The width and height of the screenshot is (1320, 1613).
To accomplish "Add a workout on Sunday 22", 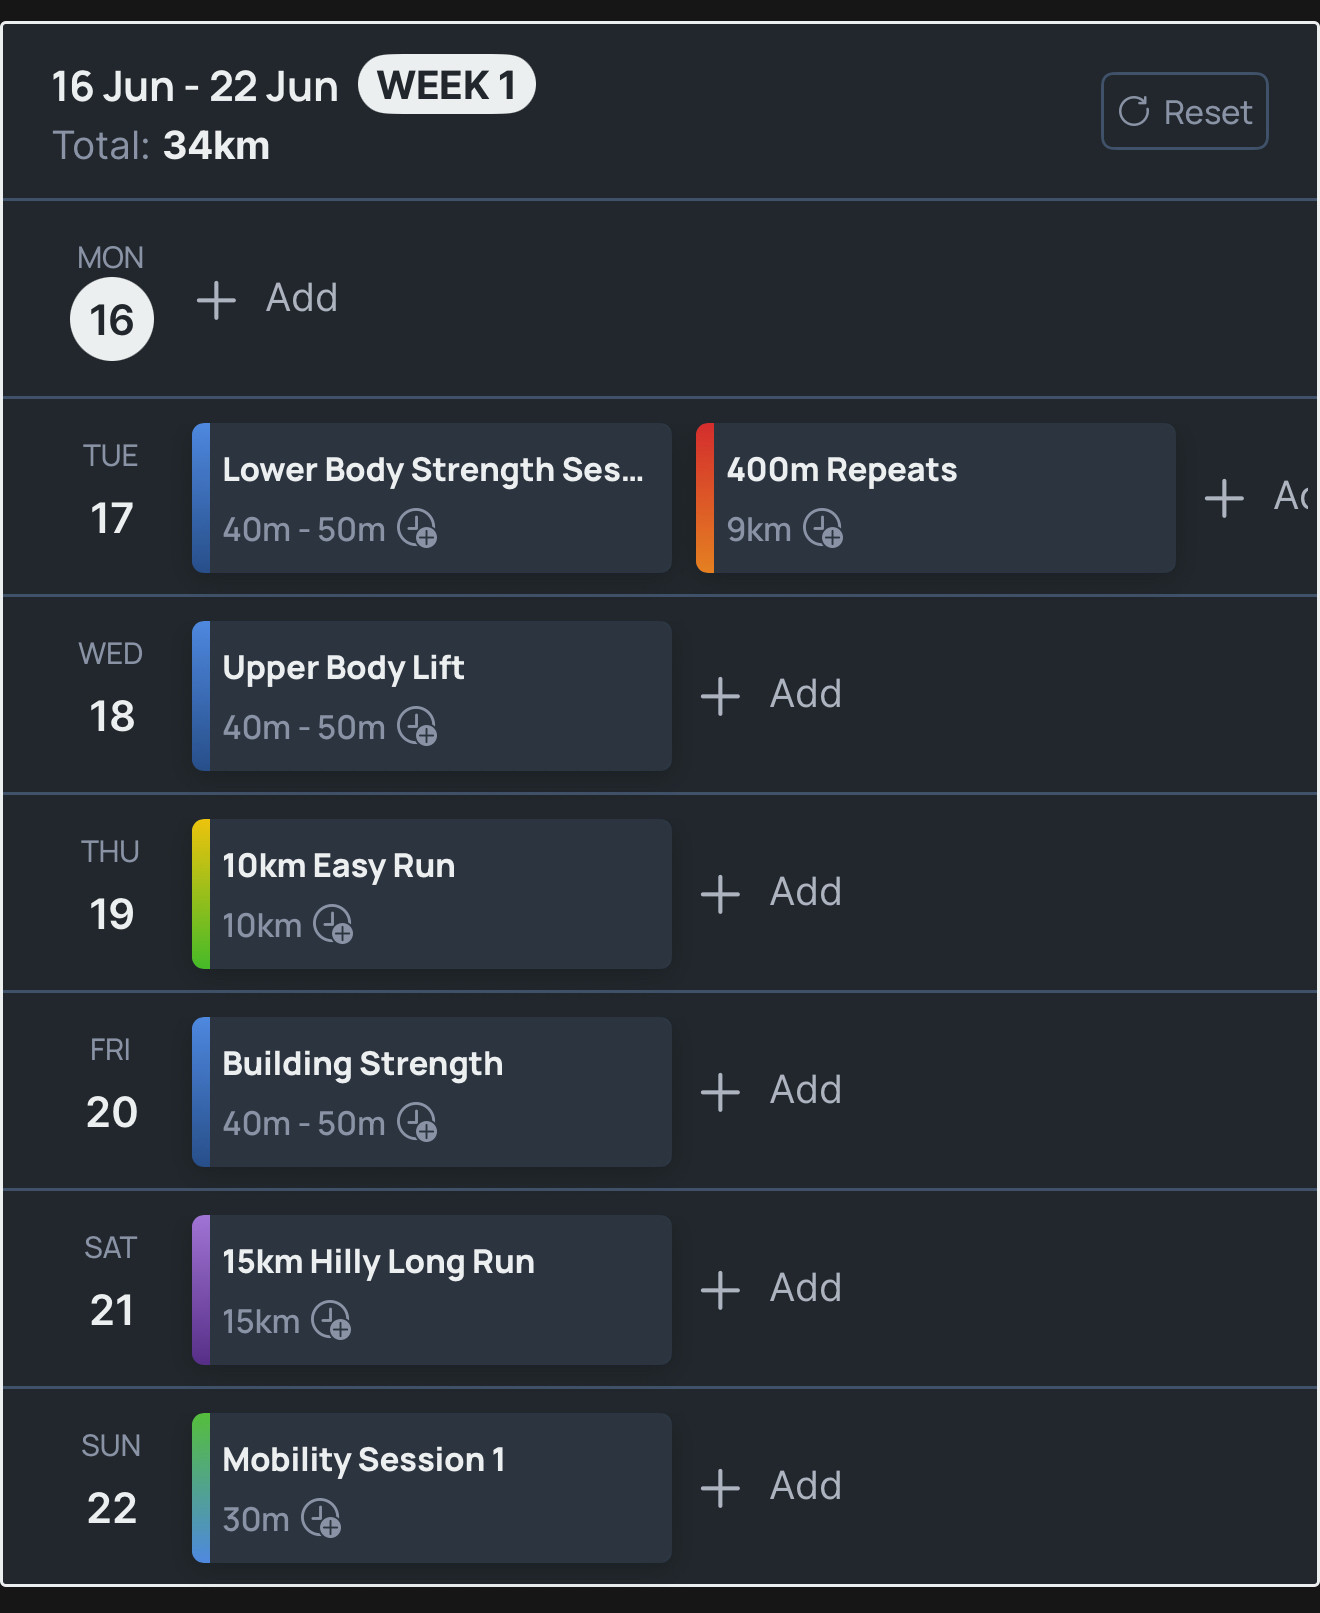I will click(771, 1487).
